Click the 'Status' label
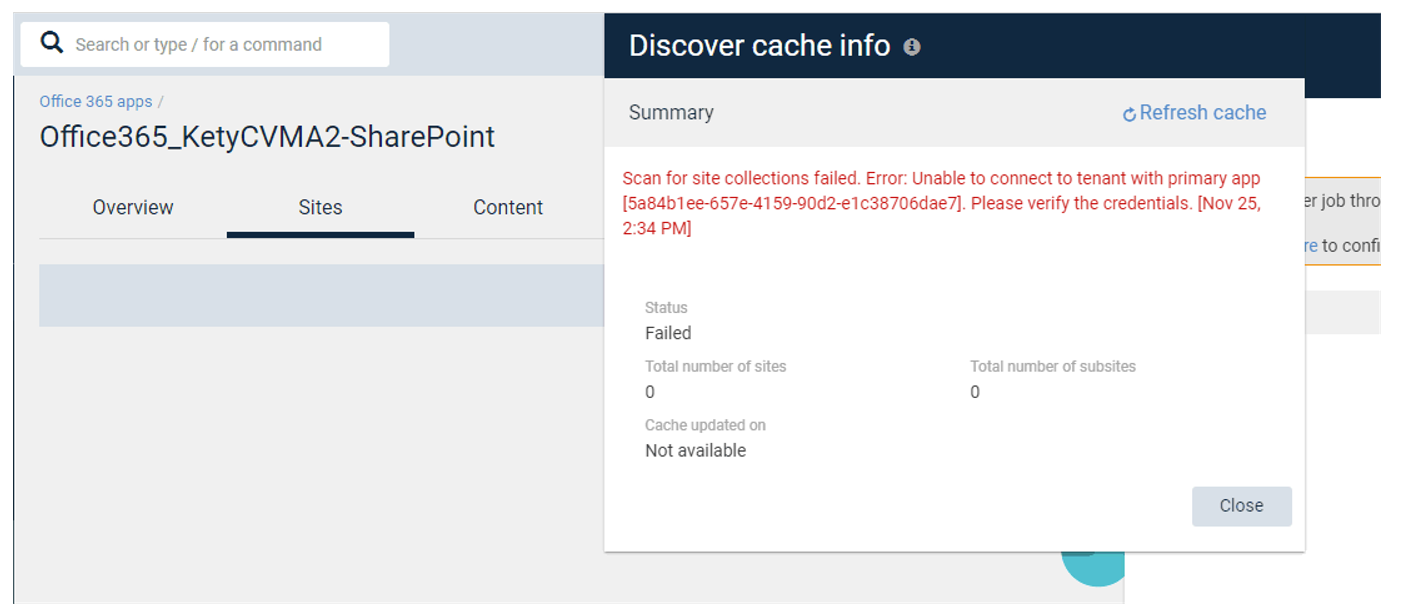The height and width of the screenshot is (607, 1423). tap(666, 308)
